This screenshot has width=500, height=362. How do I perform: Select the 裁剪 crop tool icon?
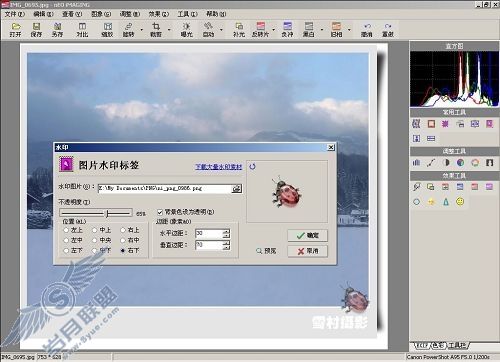coord(156,30)
